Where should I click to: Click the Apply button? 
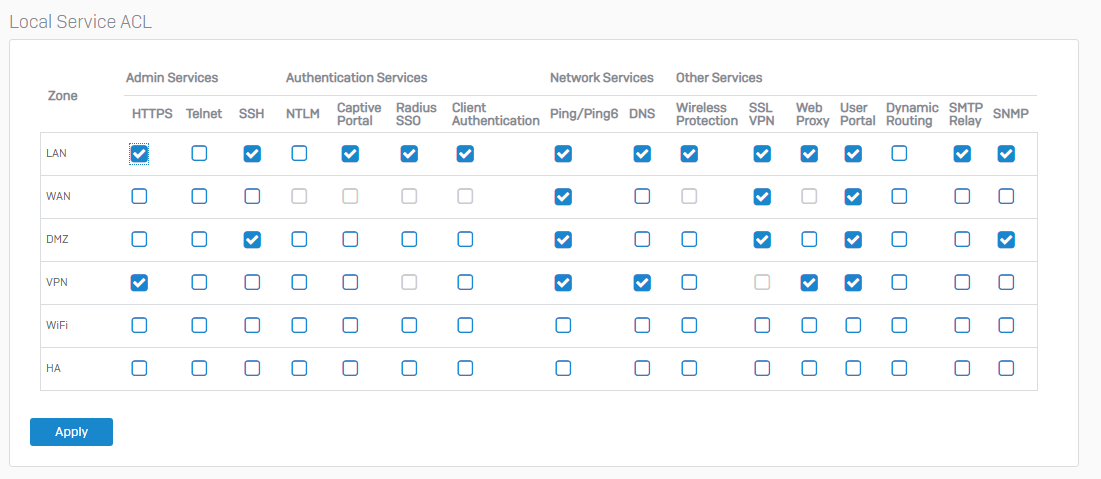(71, 432)
